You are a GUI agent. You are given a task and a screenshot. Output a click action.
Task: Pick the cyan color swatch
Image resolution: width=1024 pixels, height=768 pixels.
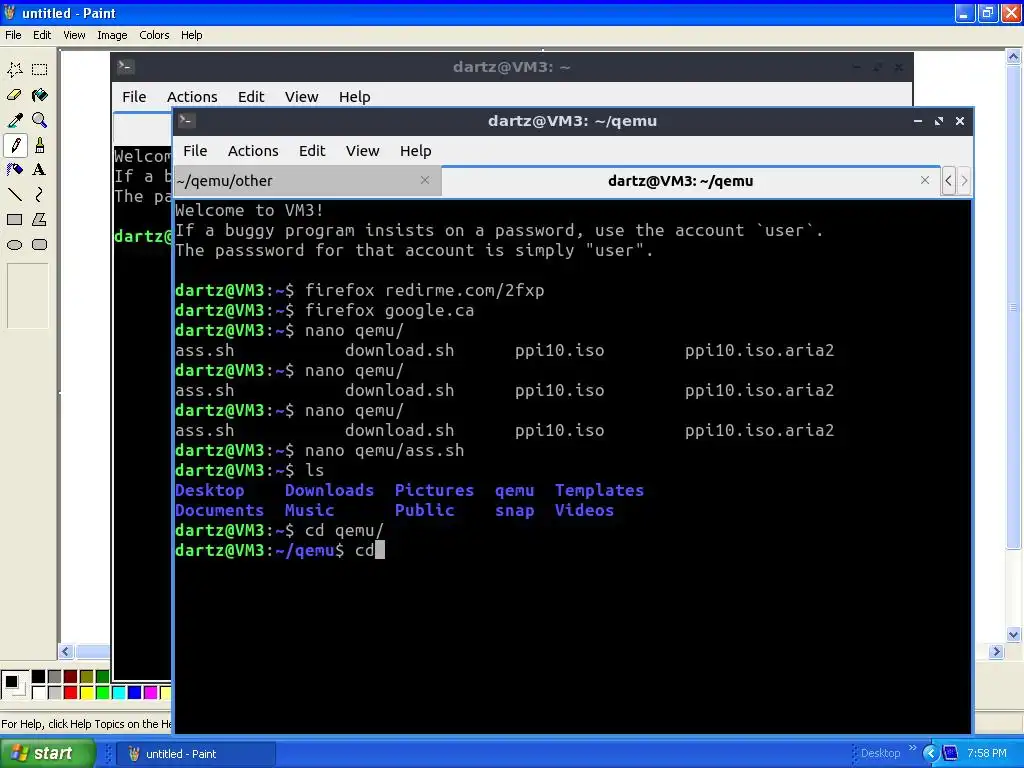click(118, 692)
